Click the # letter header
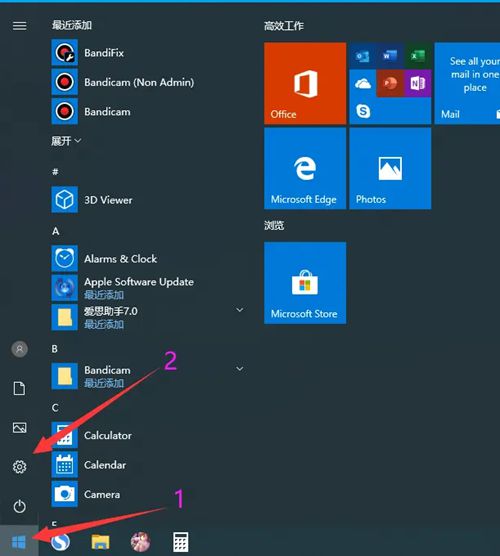This screenshot has width=500, height=556. 55,172
